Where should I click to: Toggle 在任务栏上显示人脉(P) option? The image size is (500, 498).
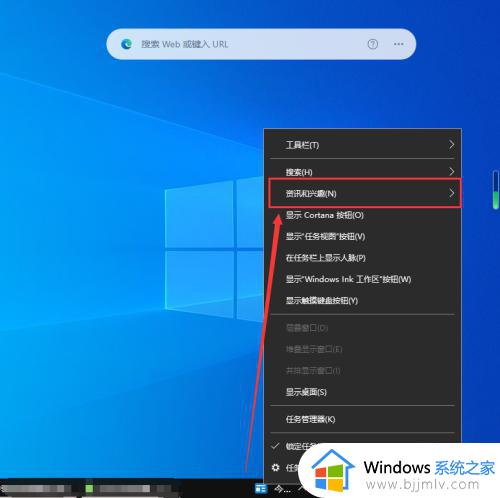(x=362, y=258)
